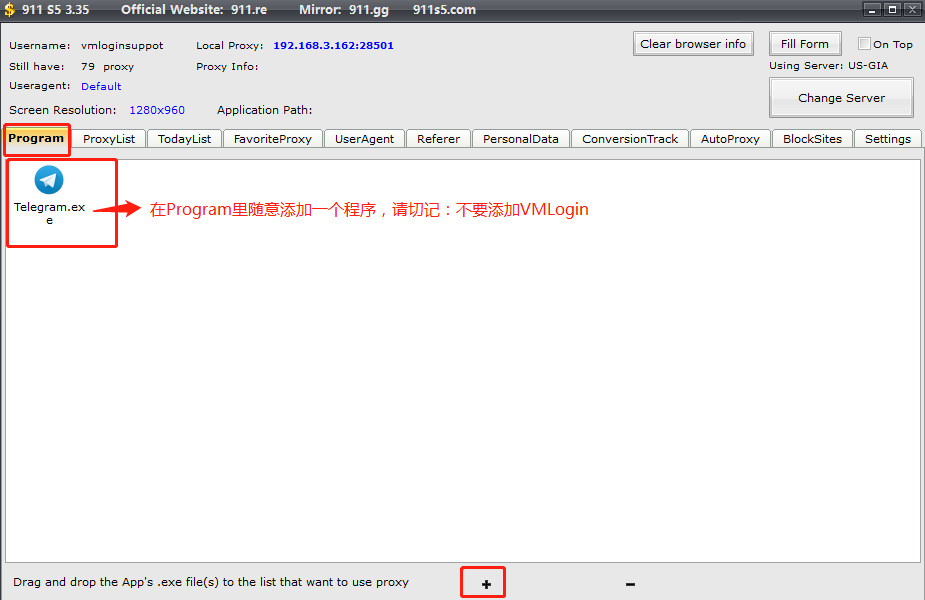Go to the UserAgent tab
Screen dimensions: 925x600
click(364, 139)
